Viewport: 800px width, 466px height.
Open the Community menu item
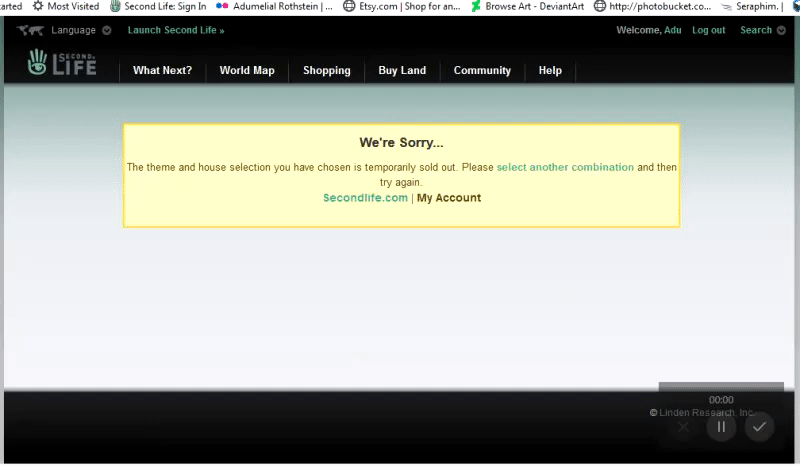click(482, 70)
